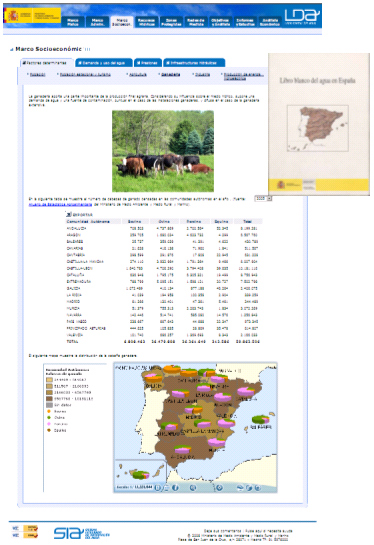Image resolution: width=374 pixels, height=545 pixels.
Task: Click the map scale value field
Action: point(143,488)
